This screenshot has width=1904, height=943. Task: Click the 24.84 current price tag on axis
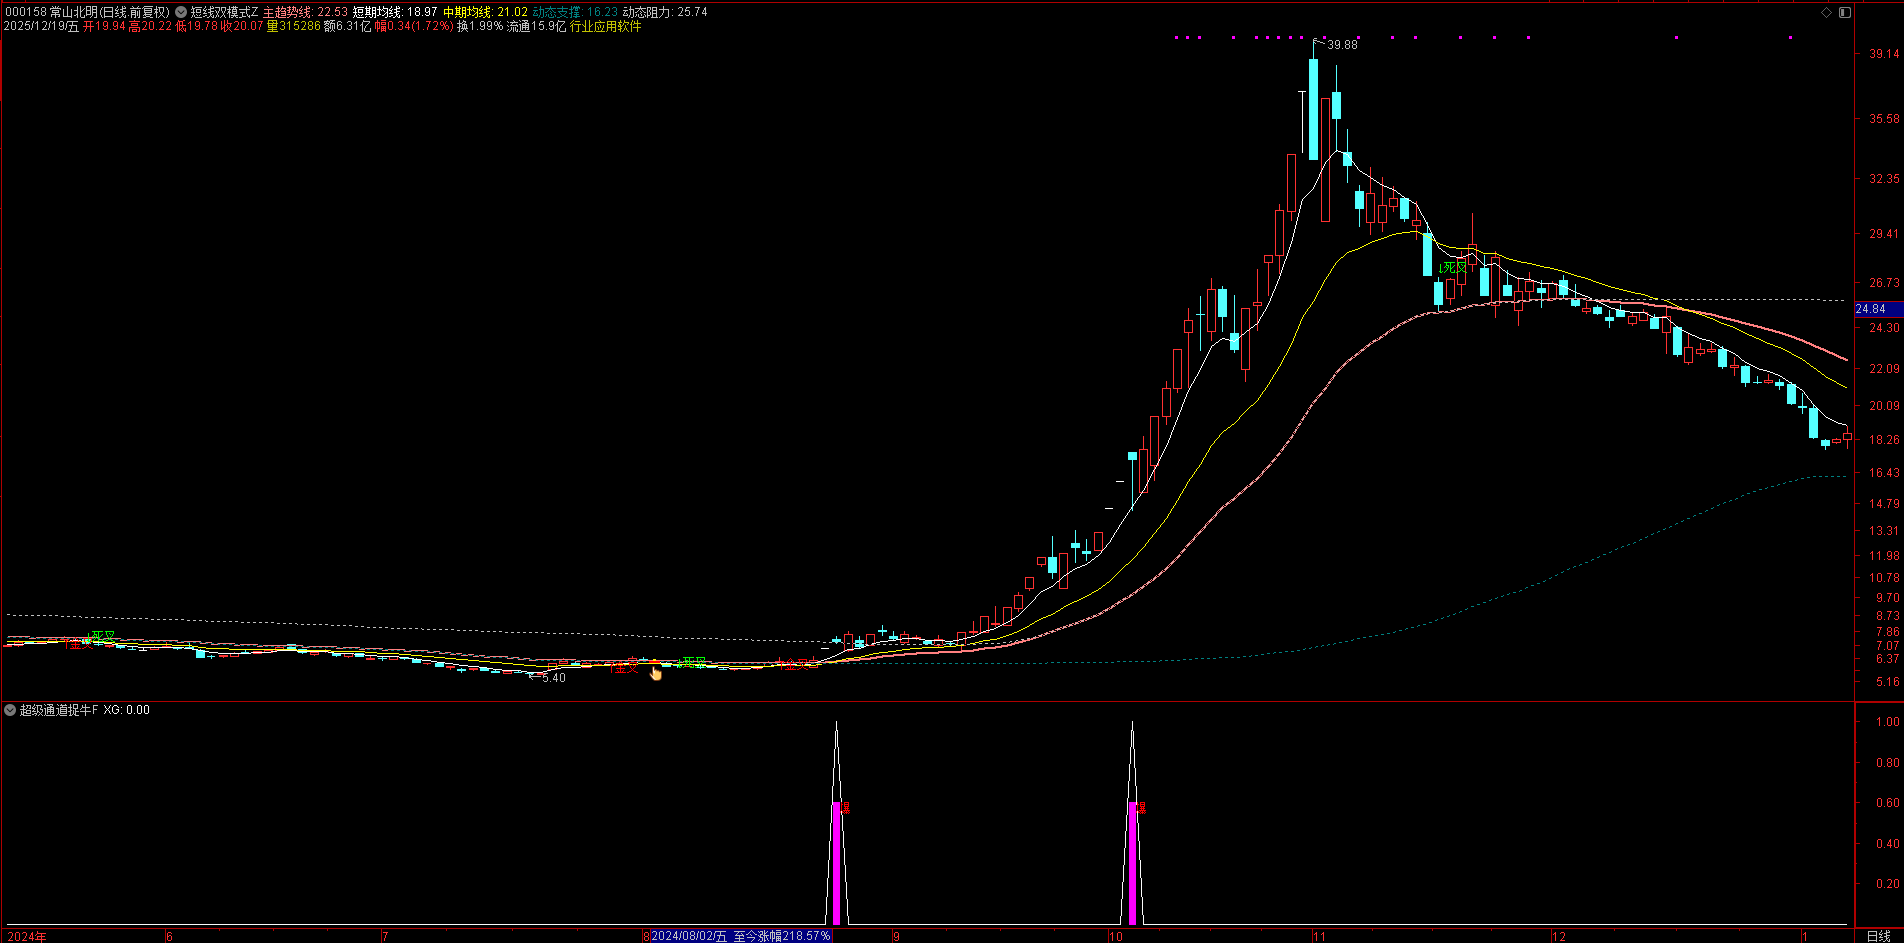tap(1871, 309)
